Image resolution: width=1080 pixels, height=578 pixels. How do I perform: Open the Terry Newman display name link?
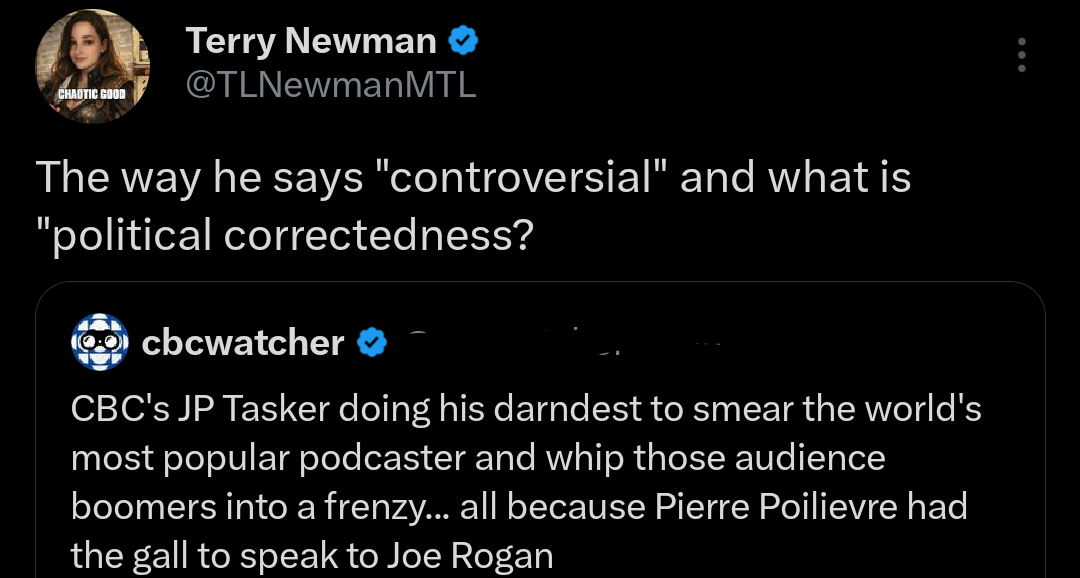pos(311,41)
